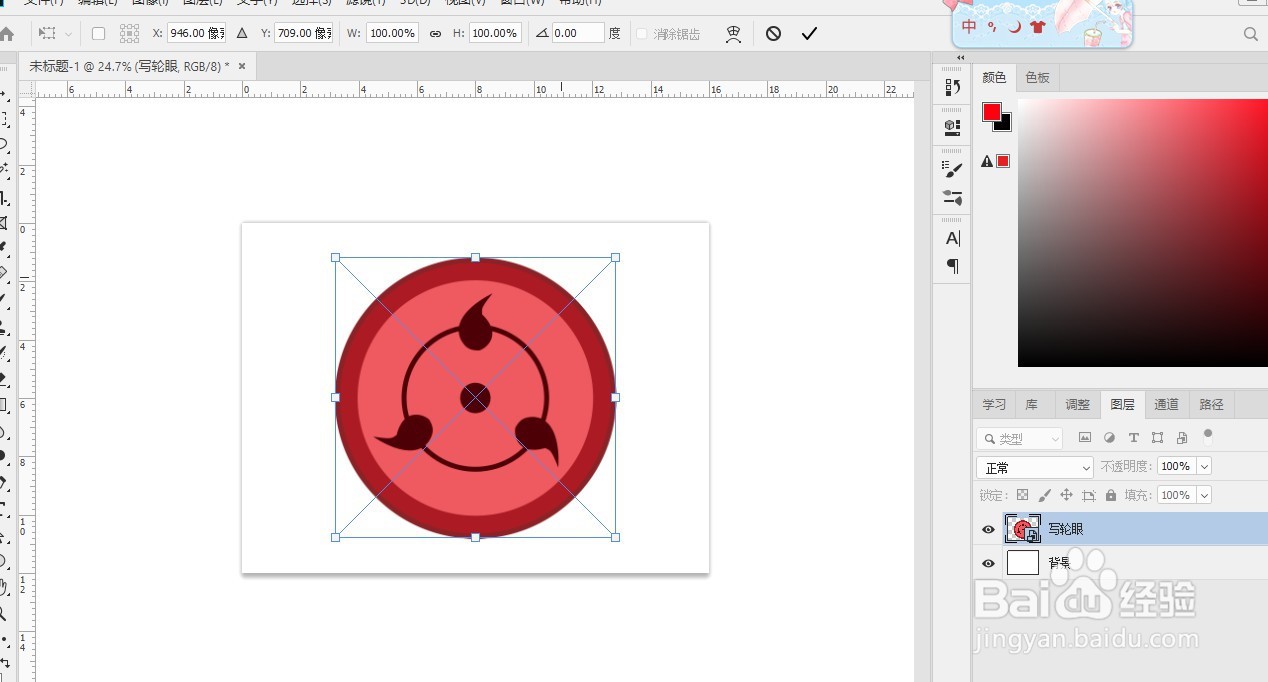
Task: Hide the 背景 layer
Action: 988,564
